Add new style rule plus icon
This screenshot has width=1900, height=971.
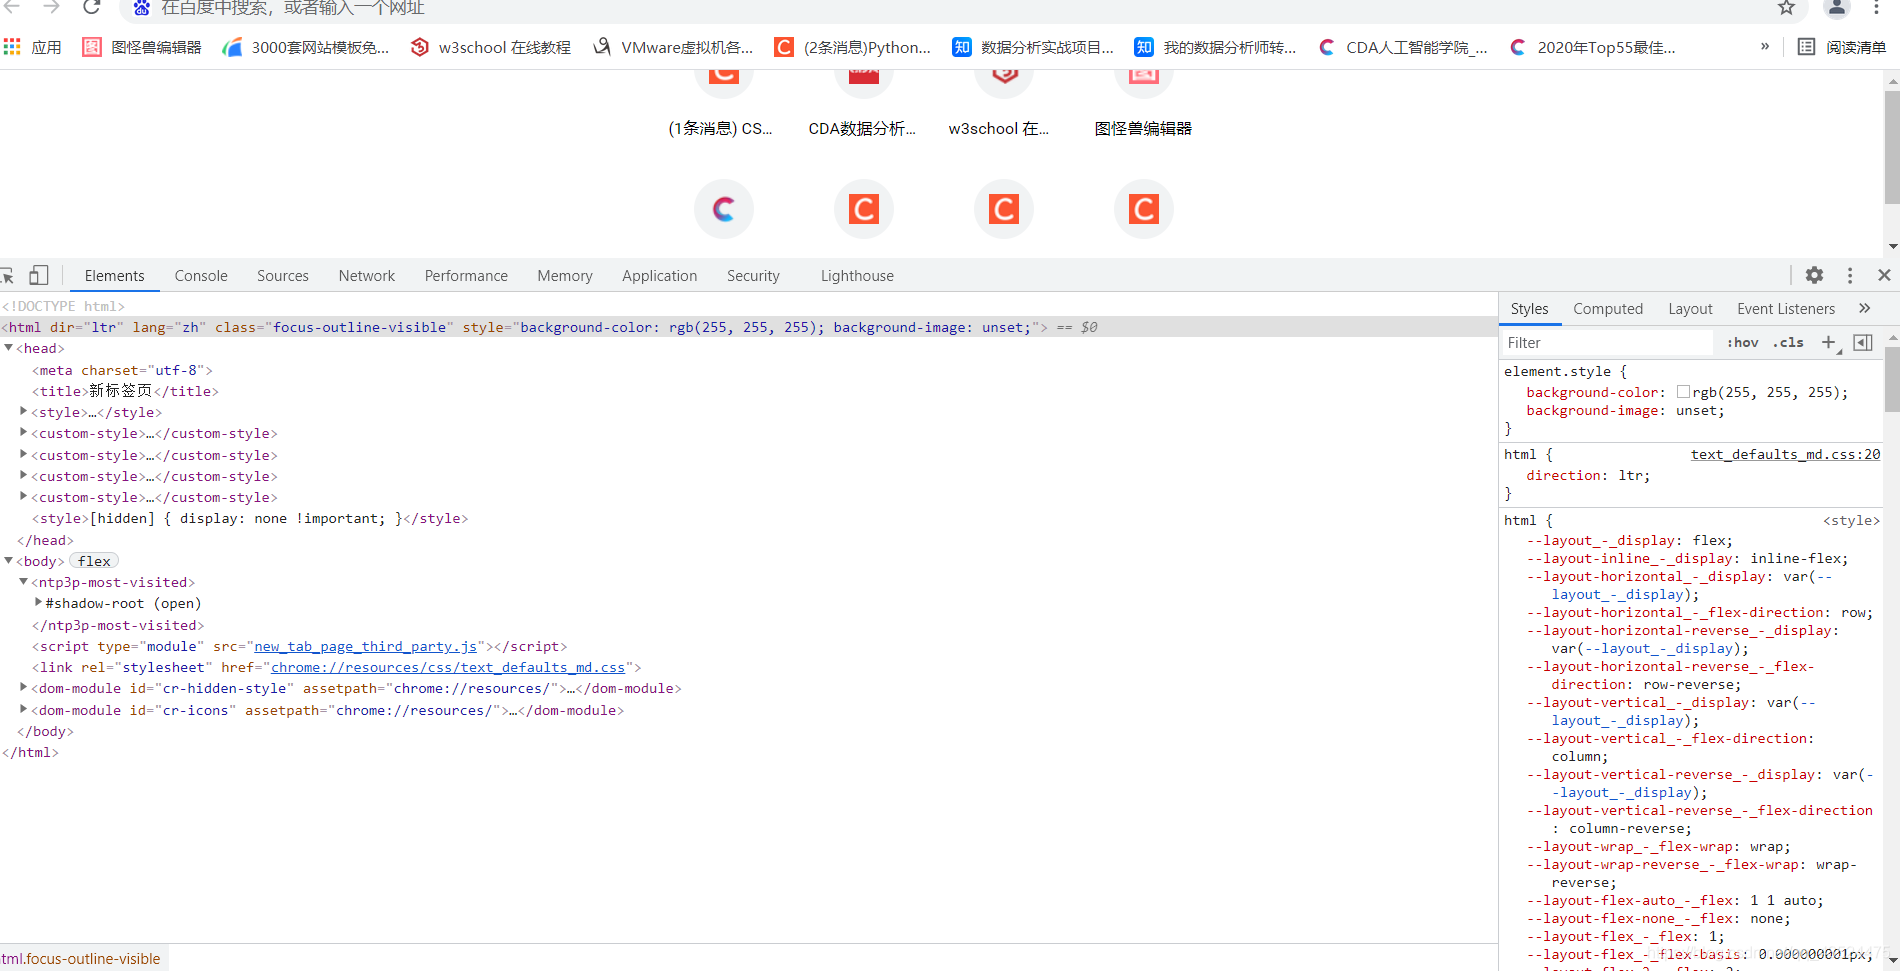[x=1828, y=343]
